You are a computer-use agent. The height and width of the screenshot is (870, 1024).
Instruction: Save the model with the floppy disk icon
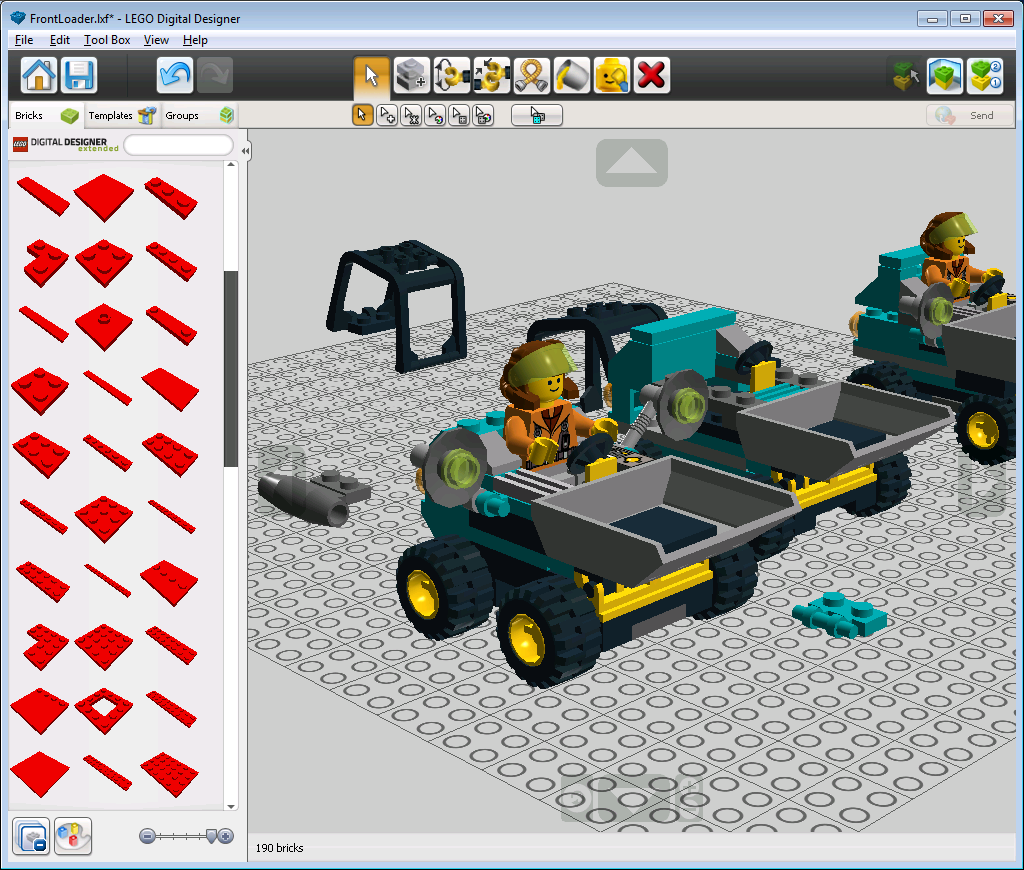(79, 75)
